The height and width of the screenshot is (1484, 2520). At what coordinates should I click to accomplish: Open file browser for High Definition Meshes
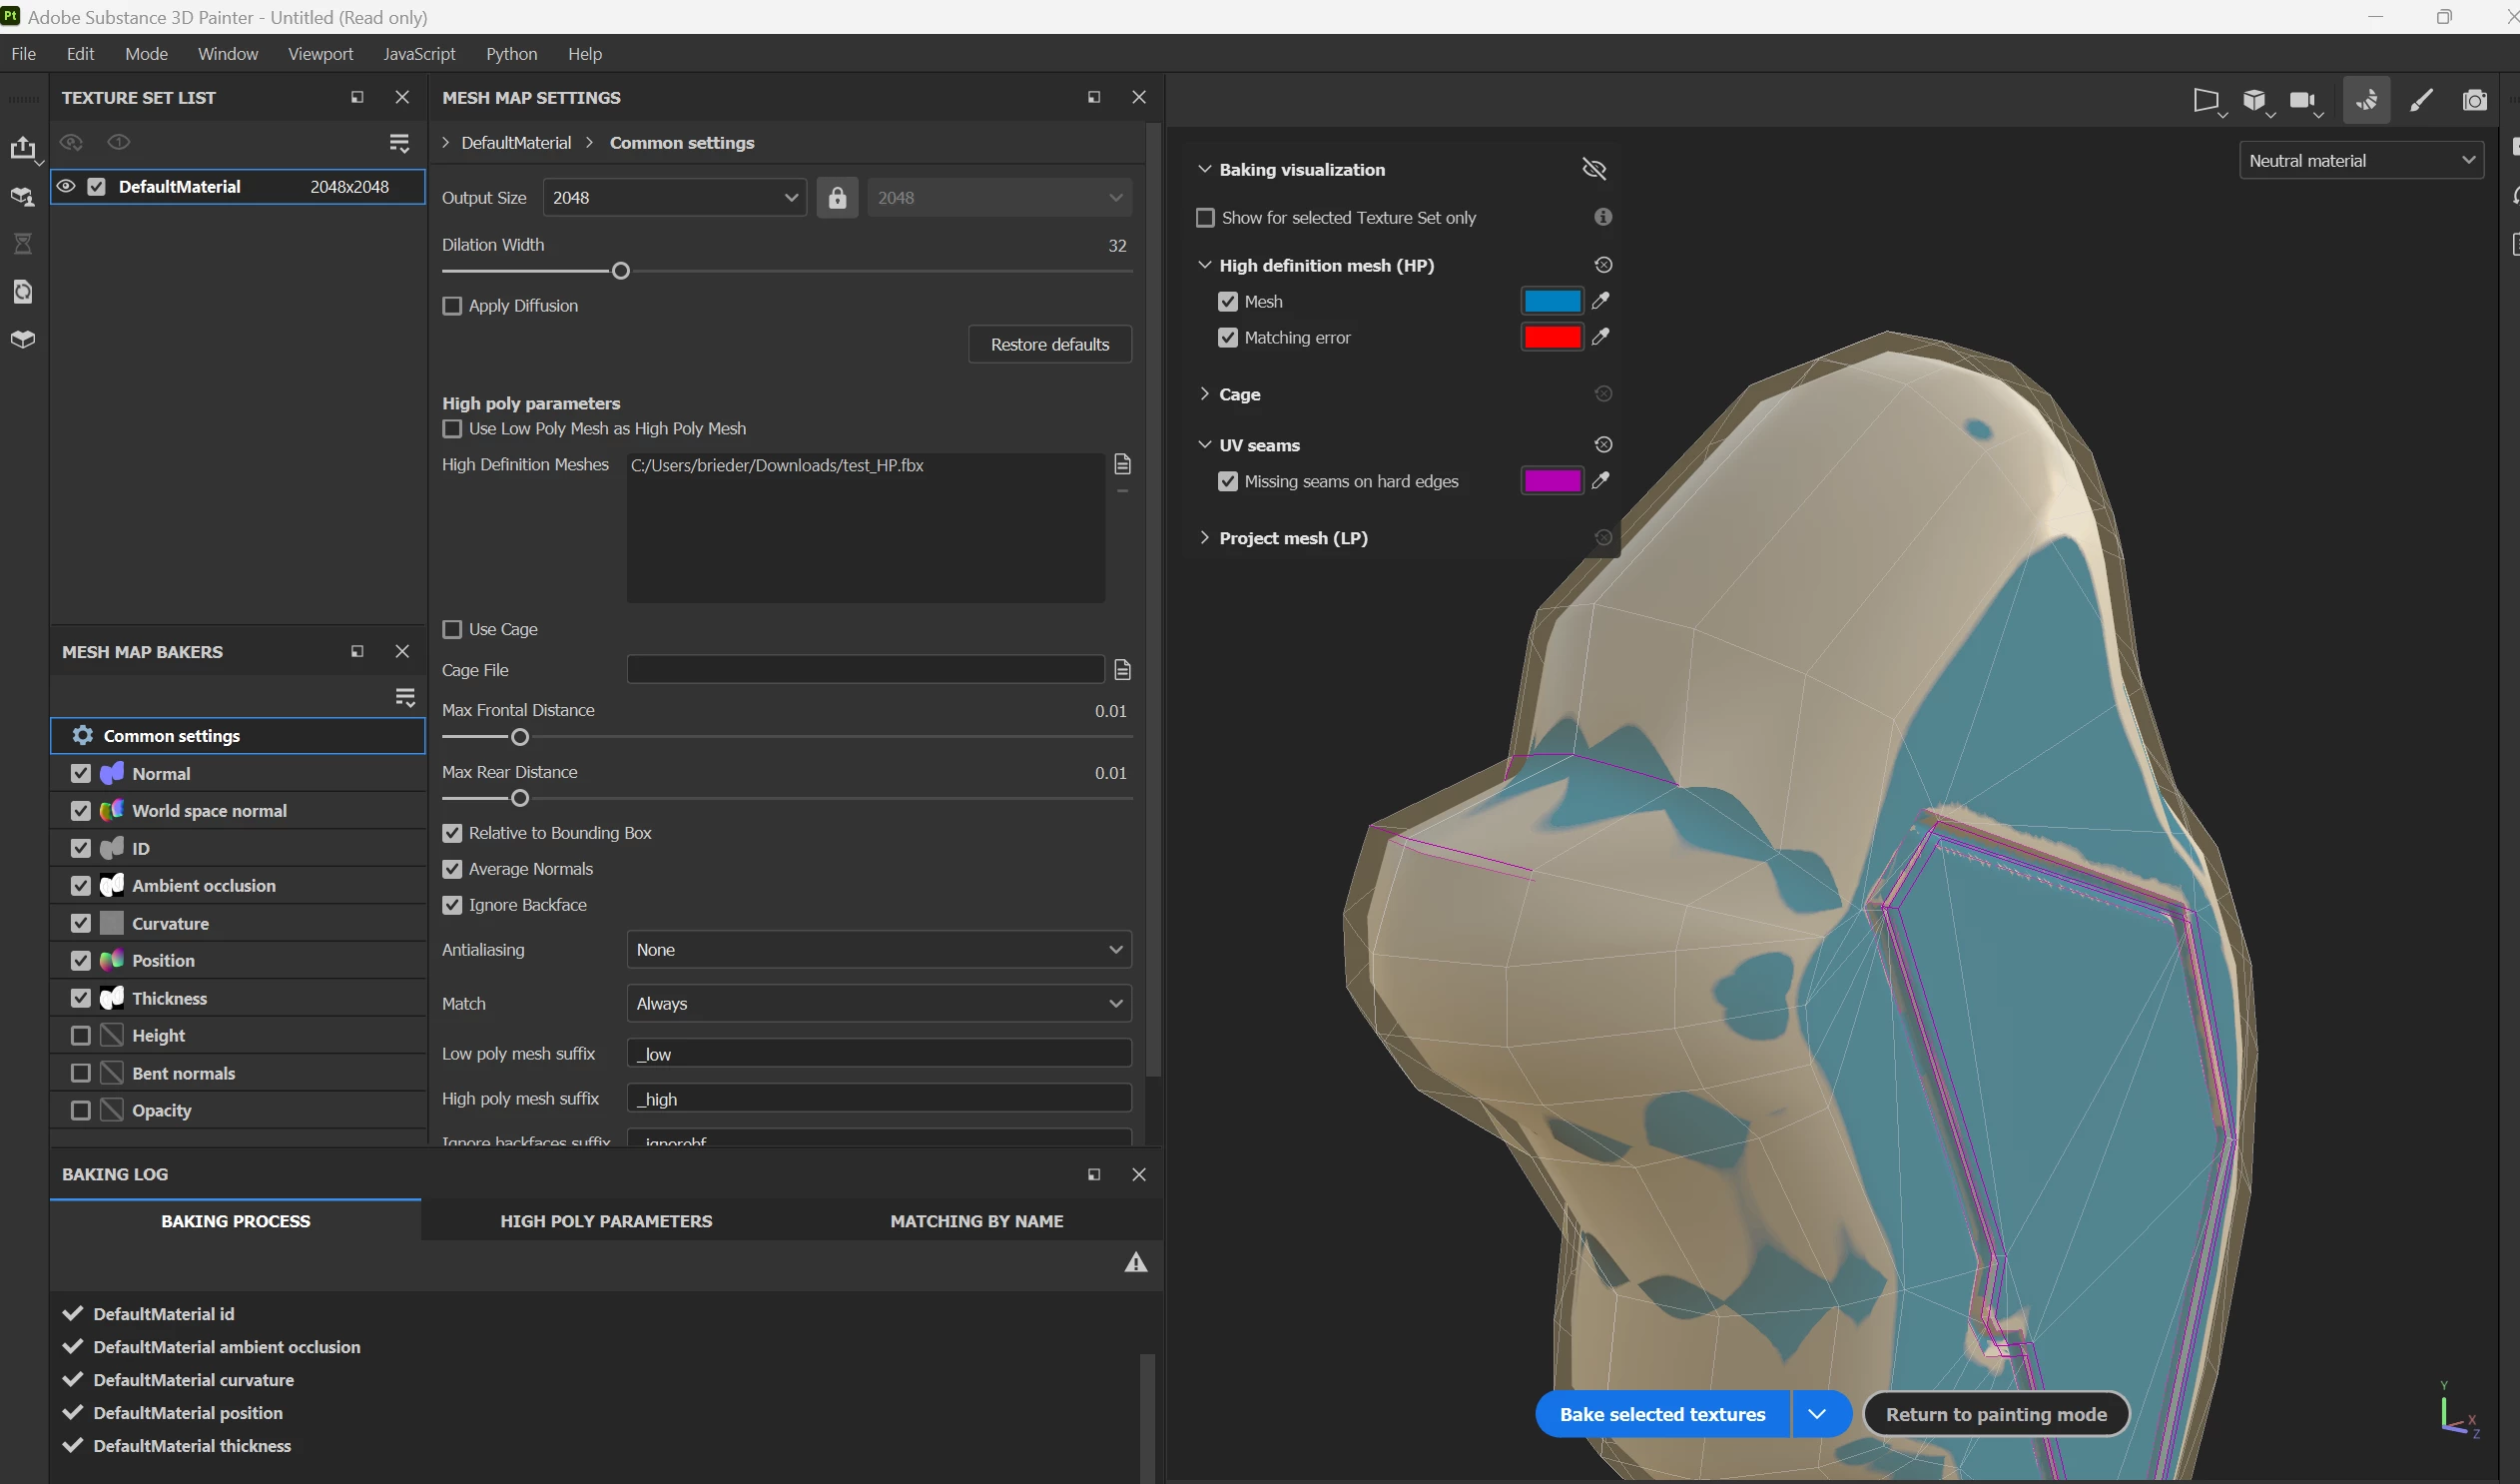tap(1122, 464)
